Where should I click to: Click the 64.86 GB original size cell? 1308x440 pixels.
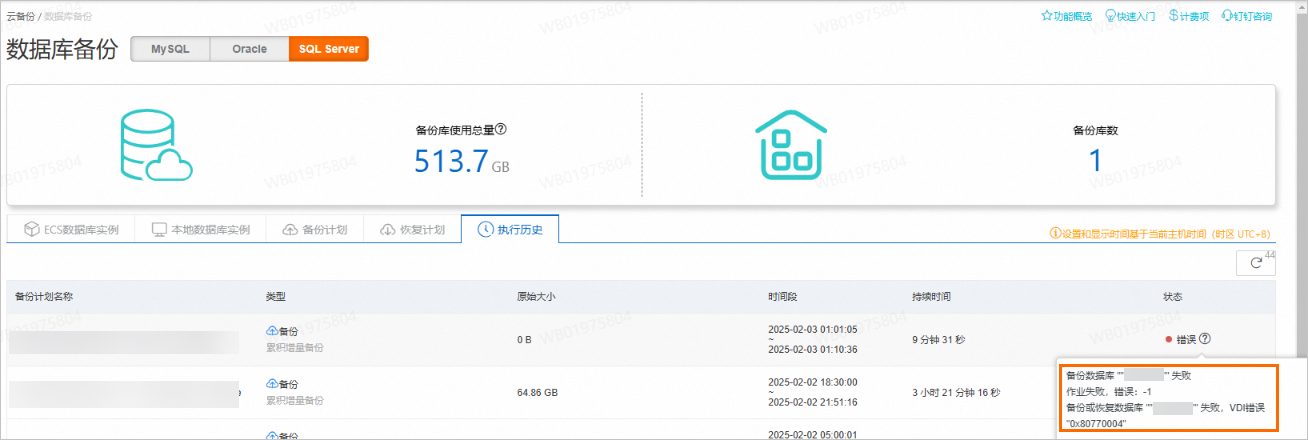(x=537, y=393)
